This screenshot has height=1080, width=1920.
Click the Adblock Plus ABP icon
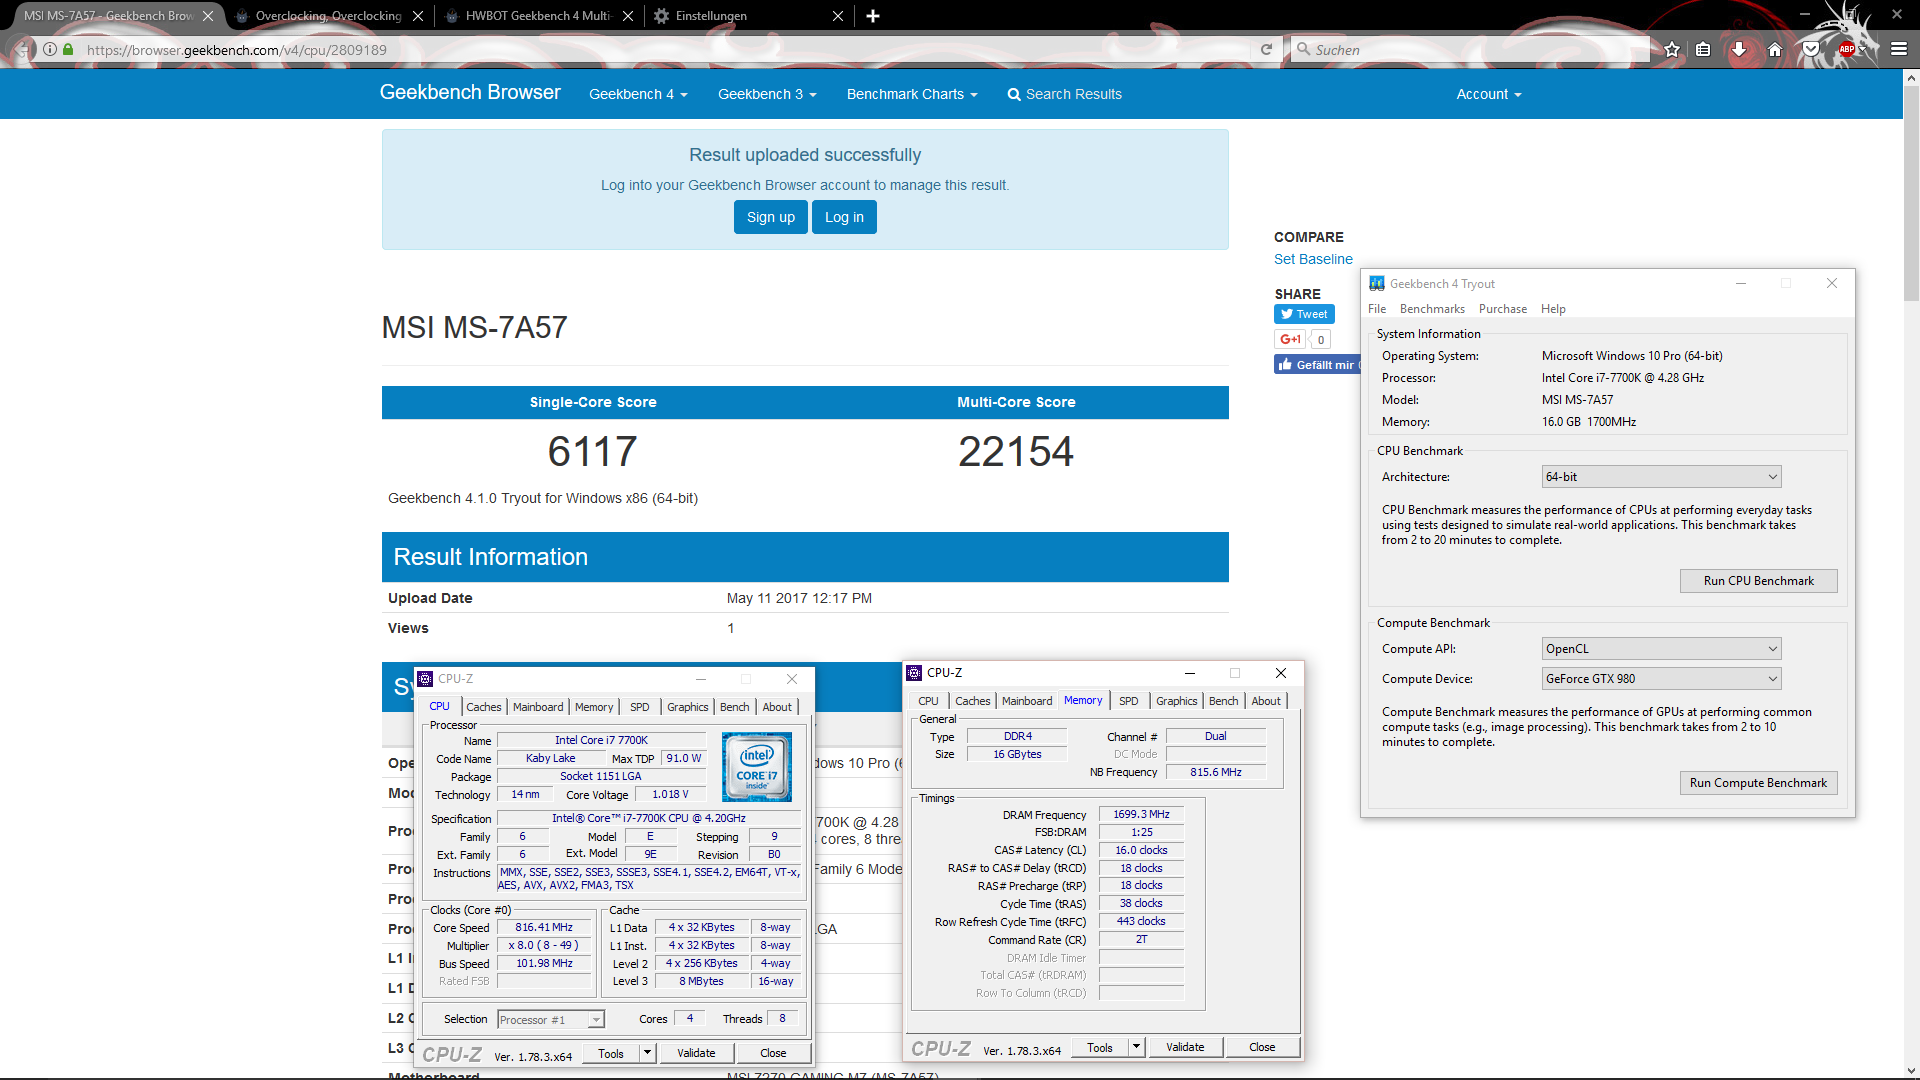(x=1846, y=49)
